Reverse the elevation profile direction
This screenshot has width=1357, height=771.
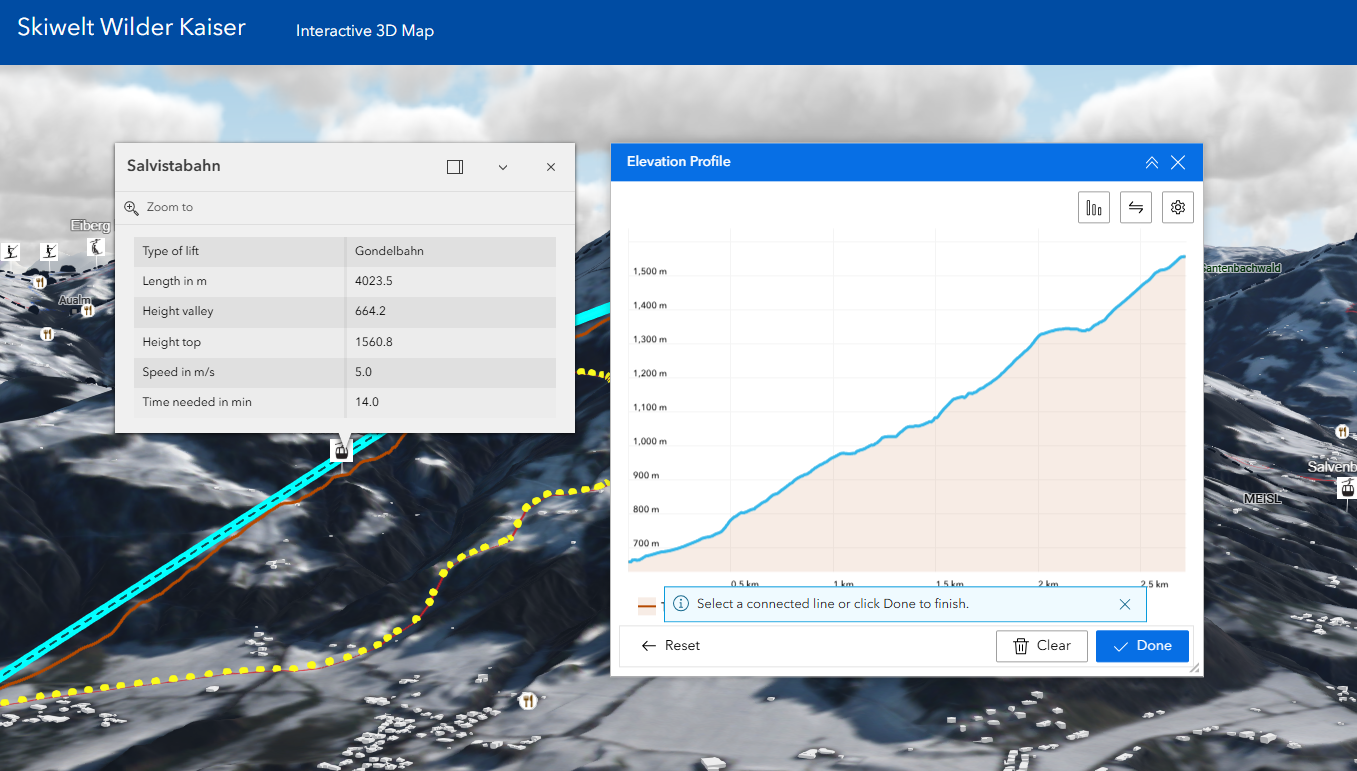point(1136,208)
